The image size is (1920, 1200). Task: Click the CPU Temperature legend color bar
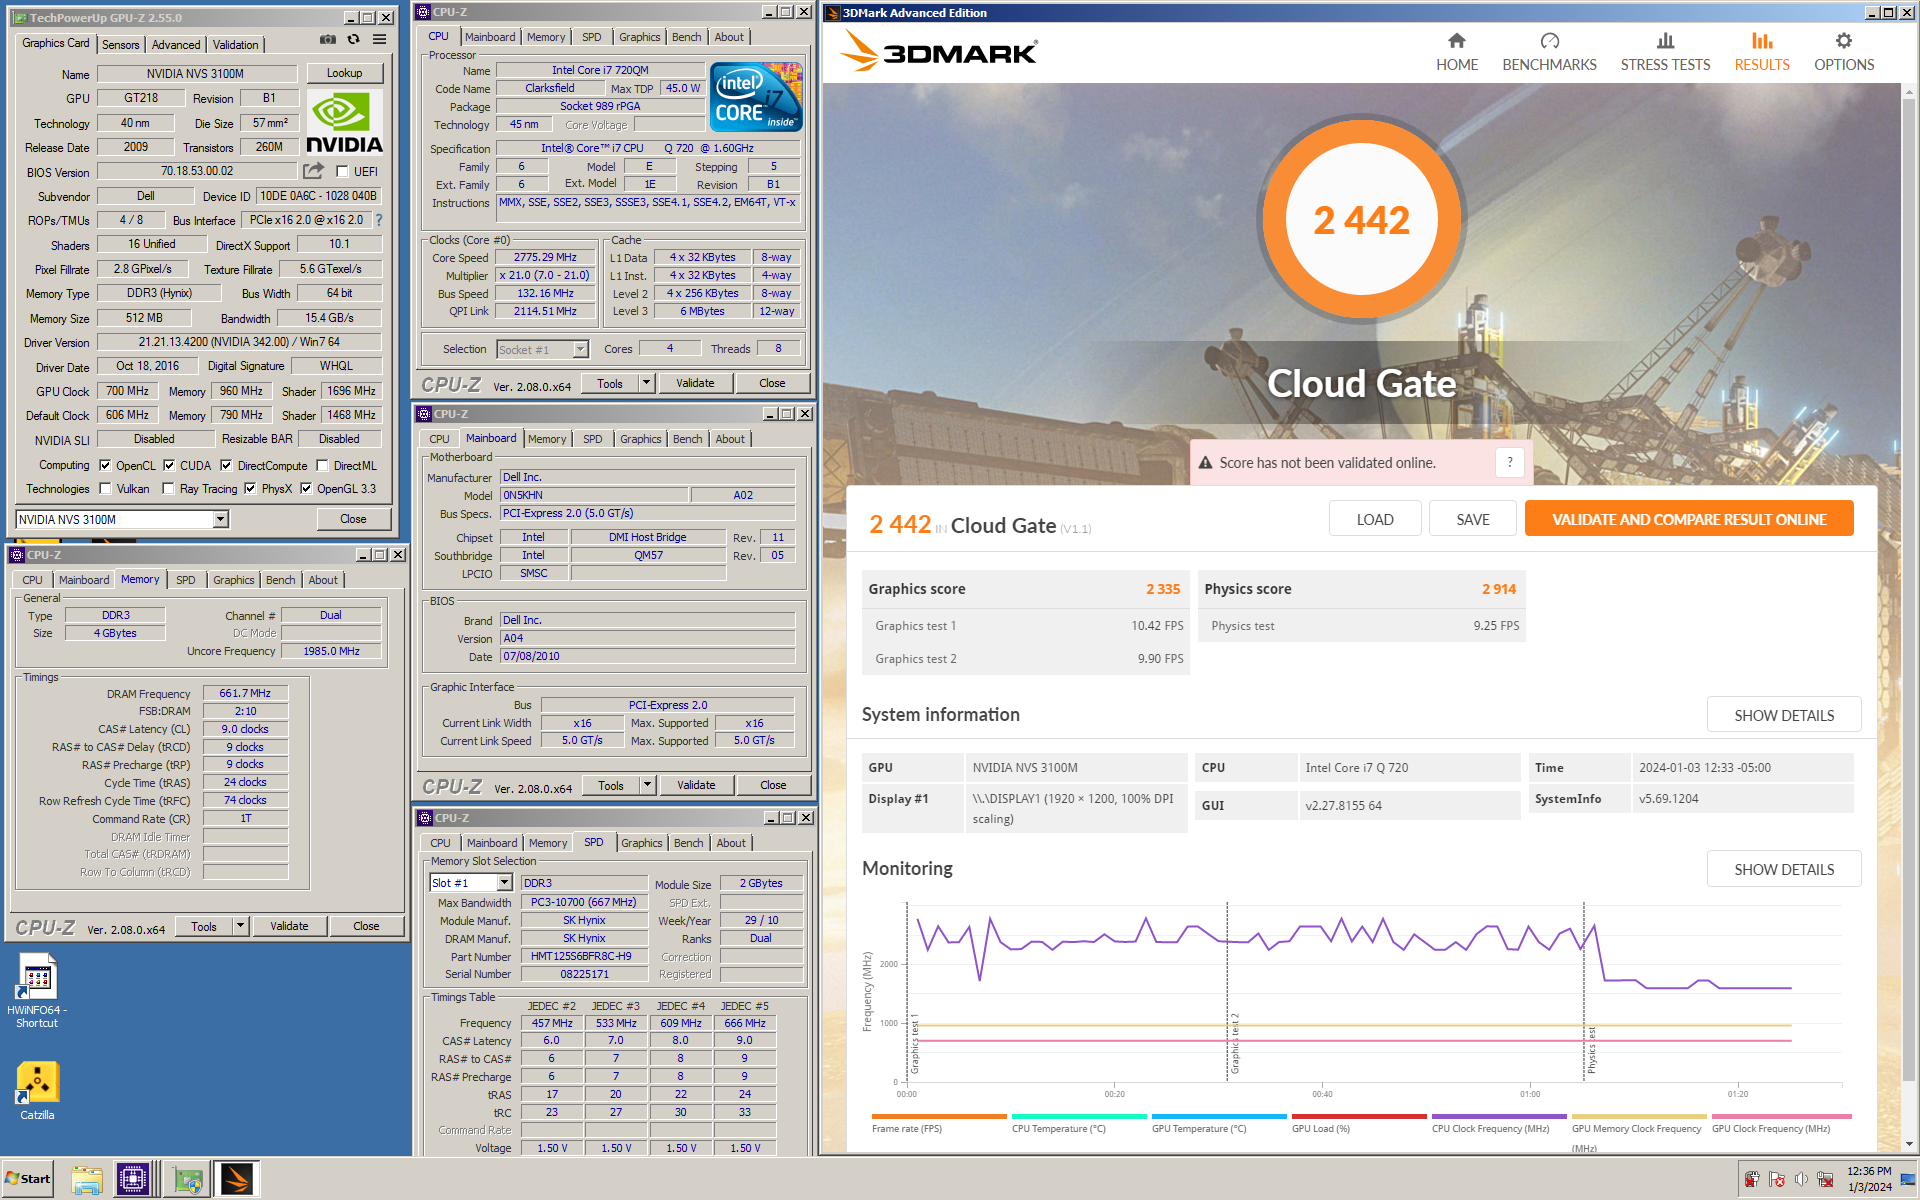1079,1116
